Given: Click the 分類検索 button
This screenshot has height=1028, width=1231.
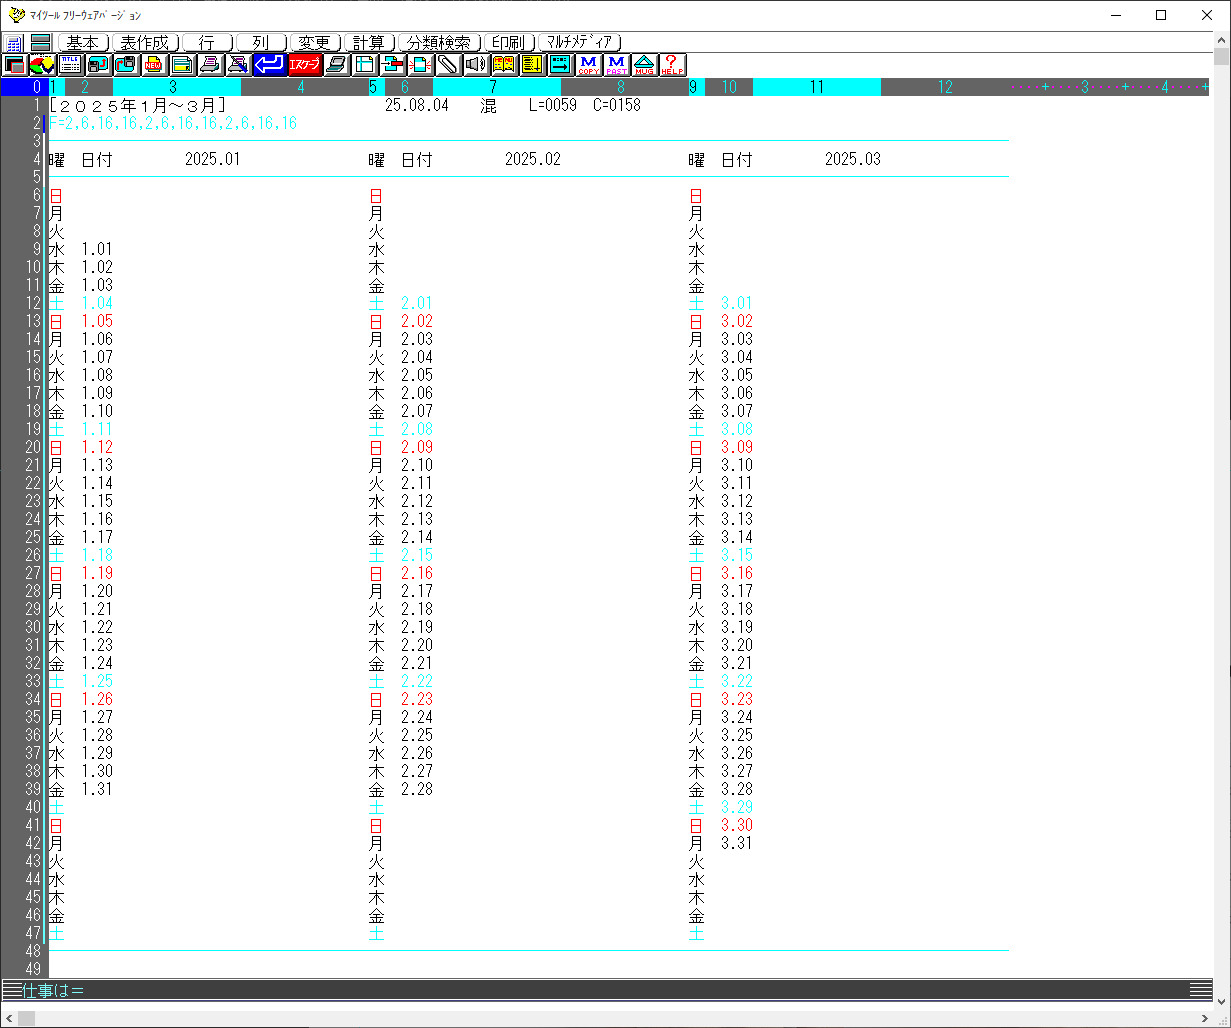Looking at the screenshot, I should 439,43.
